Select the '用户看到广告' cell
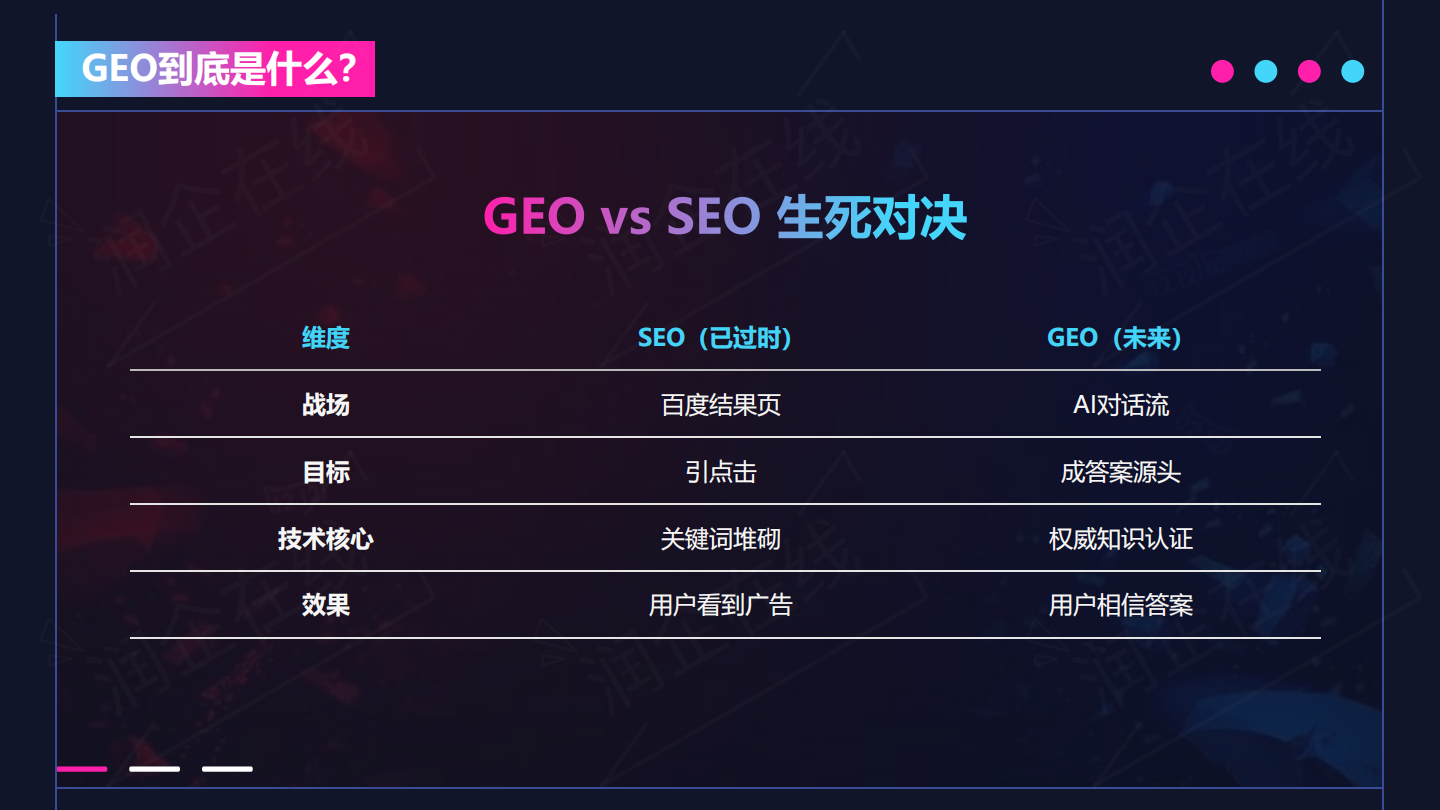 720,605
